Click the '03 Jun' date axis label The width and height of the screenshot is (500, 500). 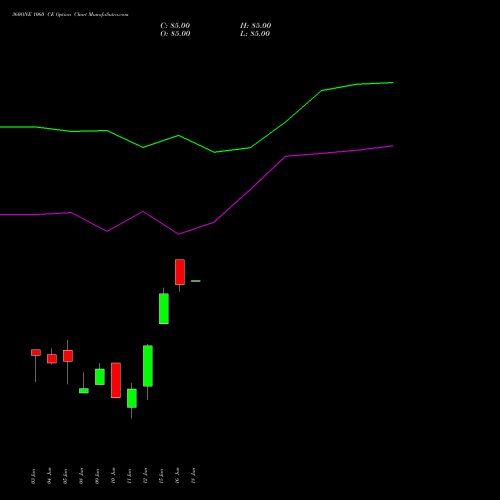[33, 476]
